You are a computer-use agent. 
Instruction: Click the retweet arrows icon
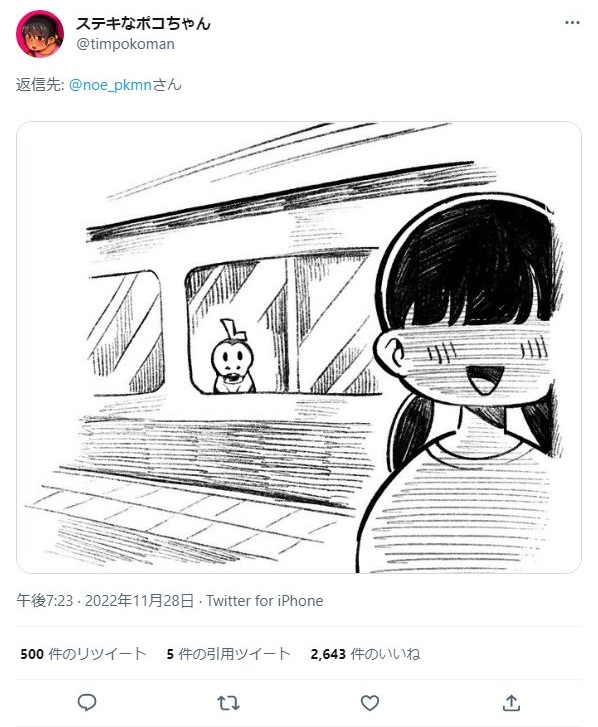229,703
